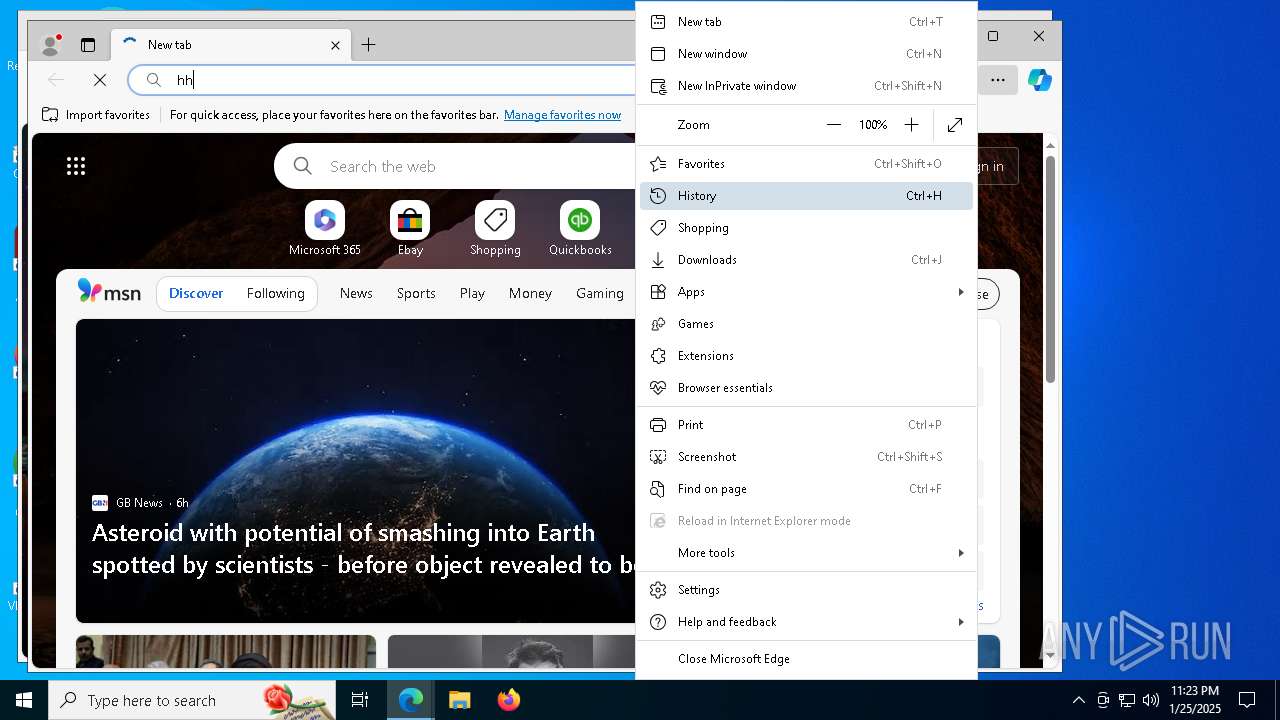Show hidden tray icons chevron
The width and height of the screenshot is (1280, 720).
point(1078,700)
